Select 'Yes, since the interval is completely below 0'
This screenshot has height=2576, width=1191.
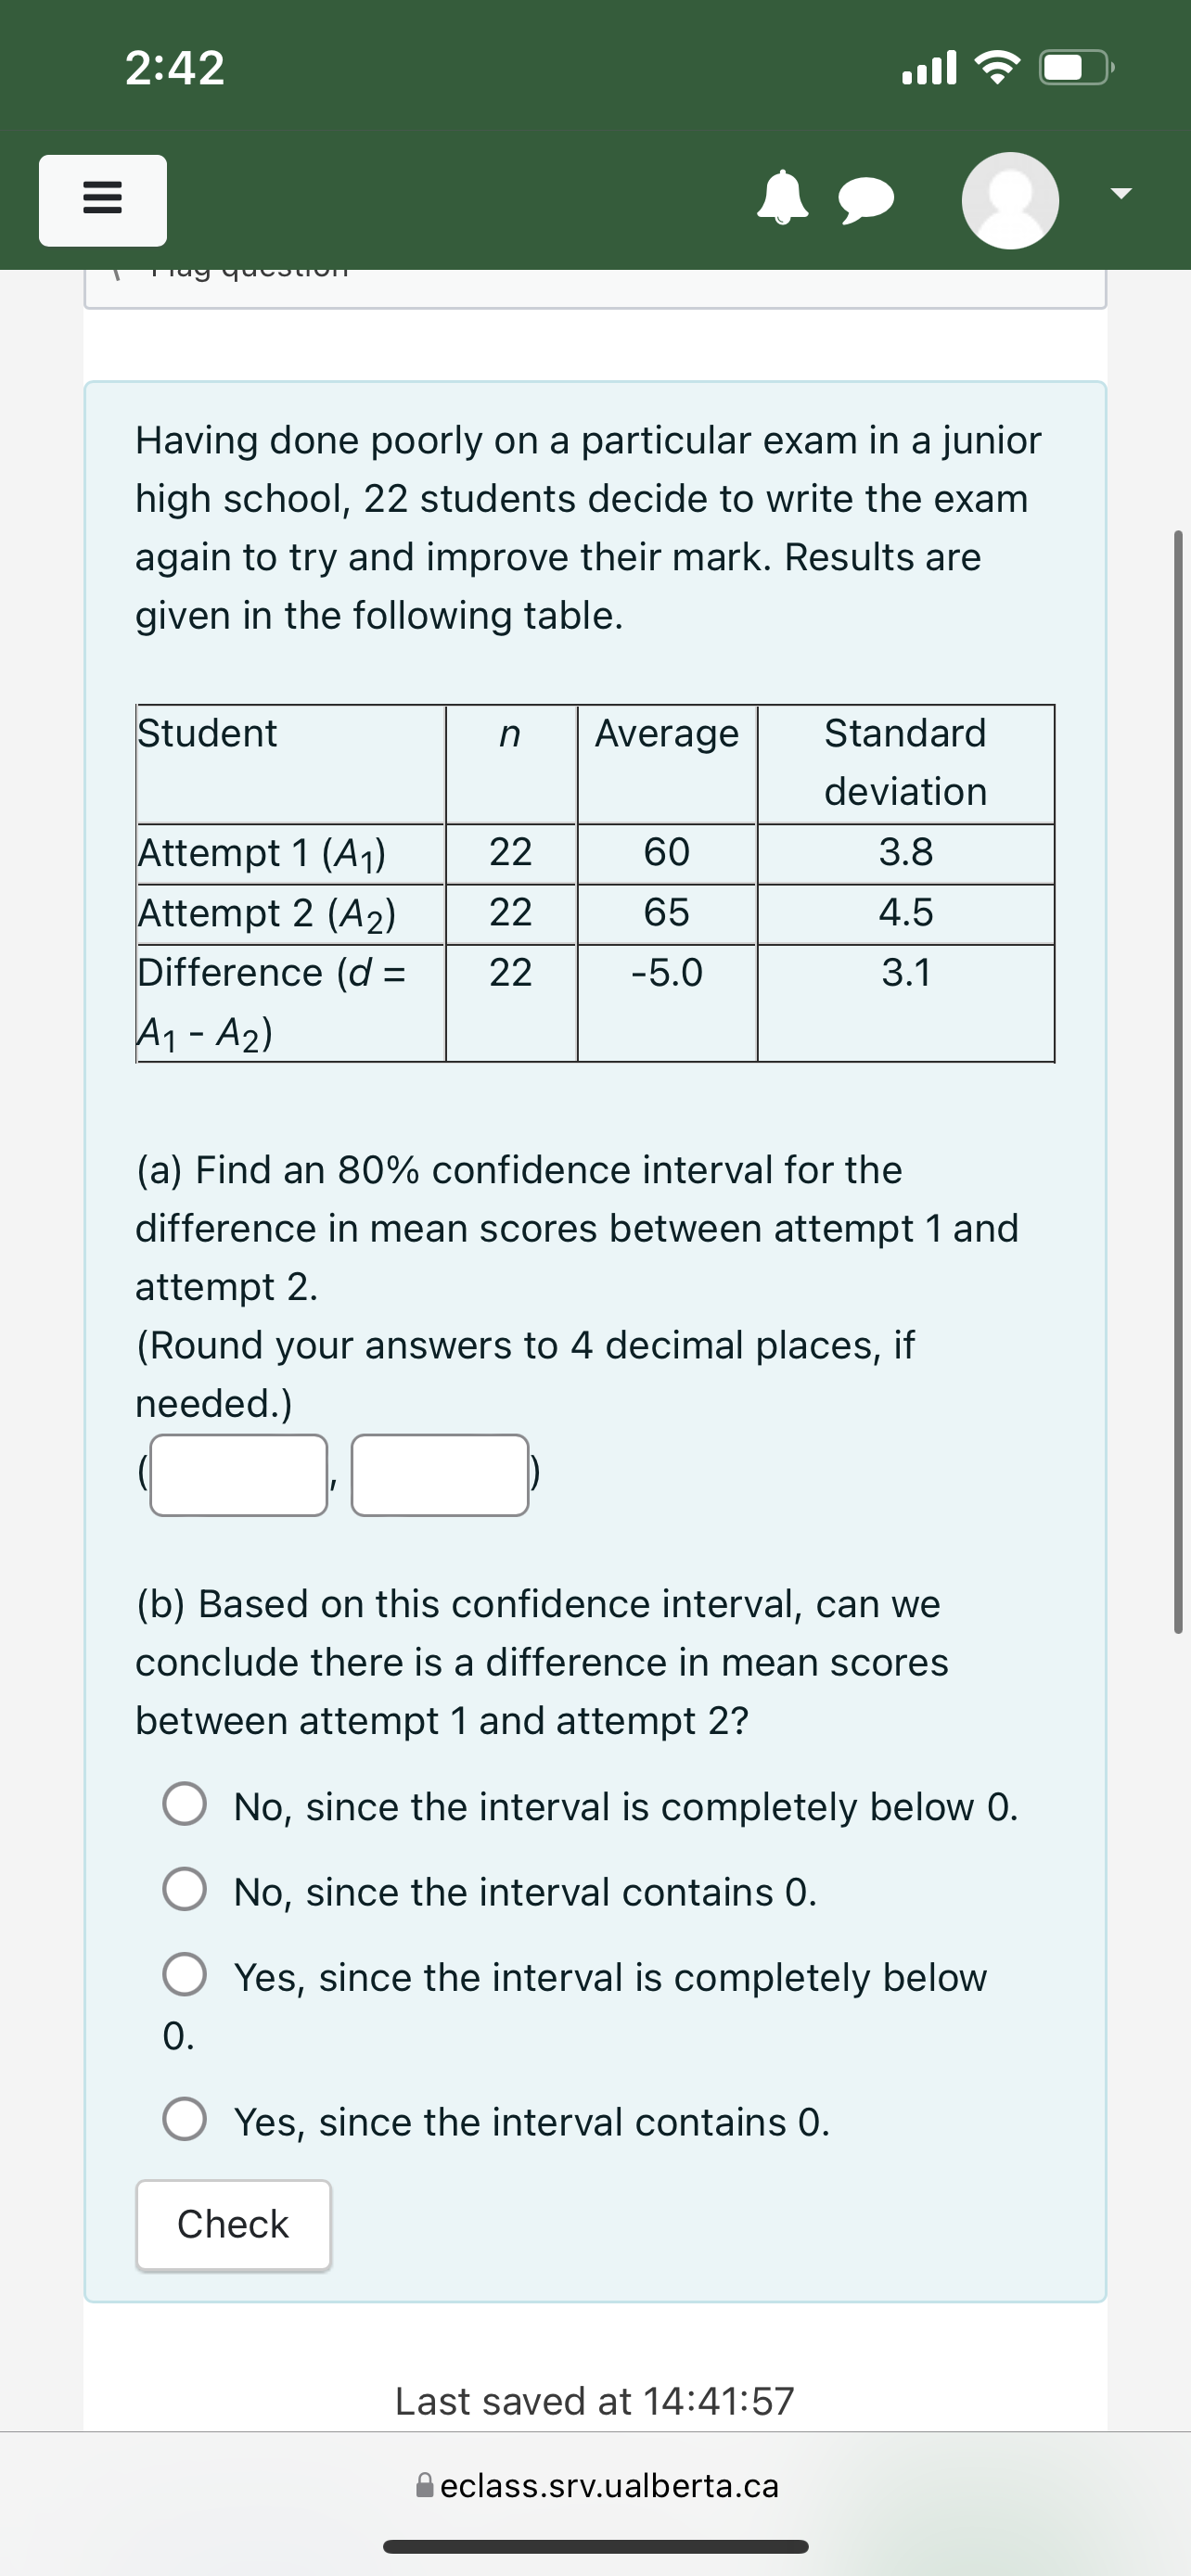pyautogui.click(x=185, y=1976)
